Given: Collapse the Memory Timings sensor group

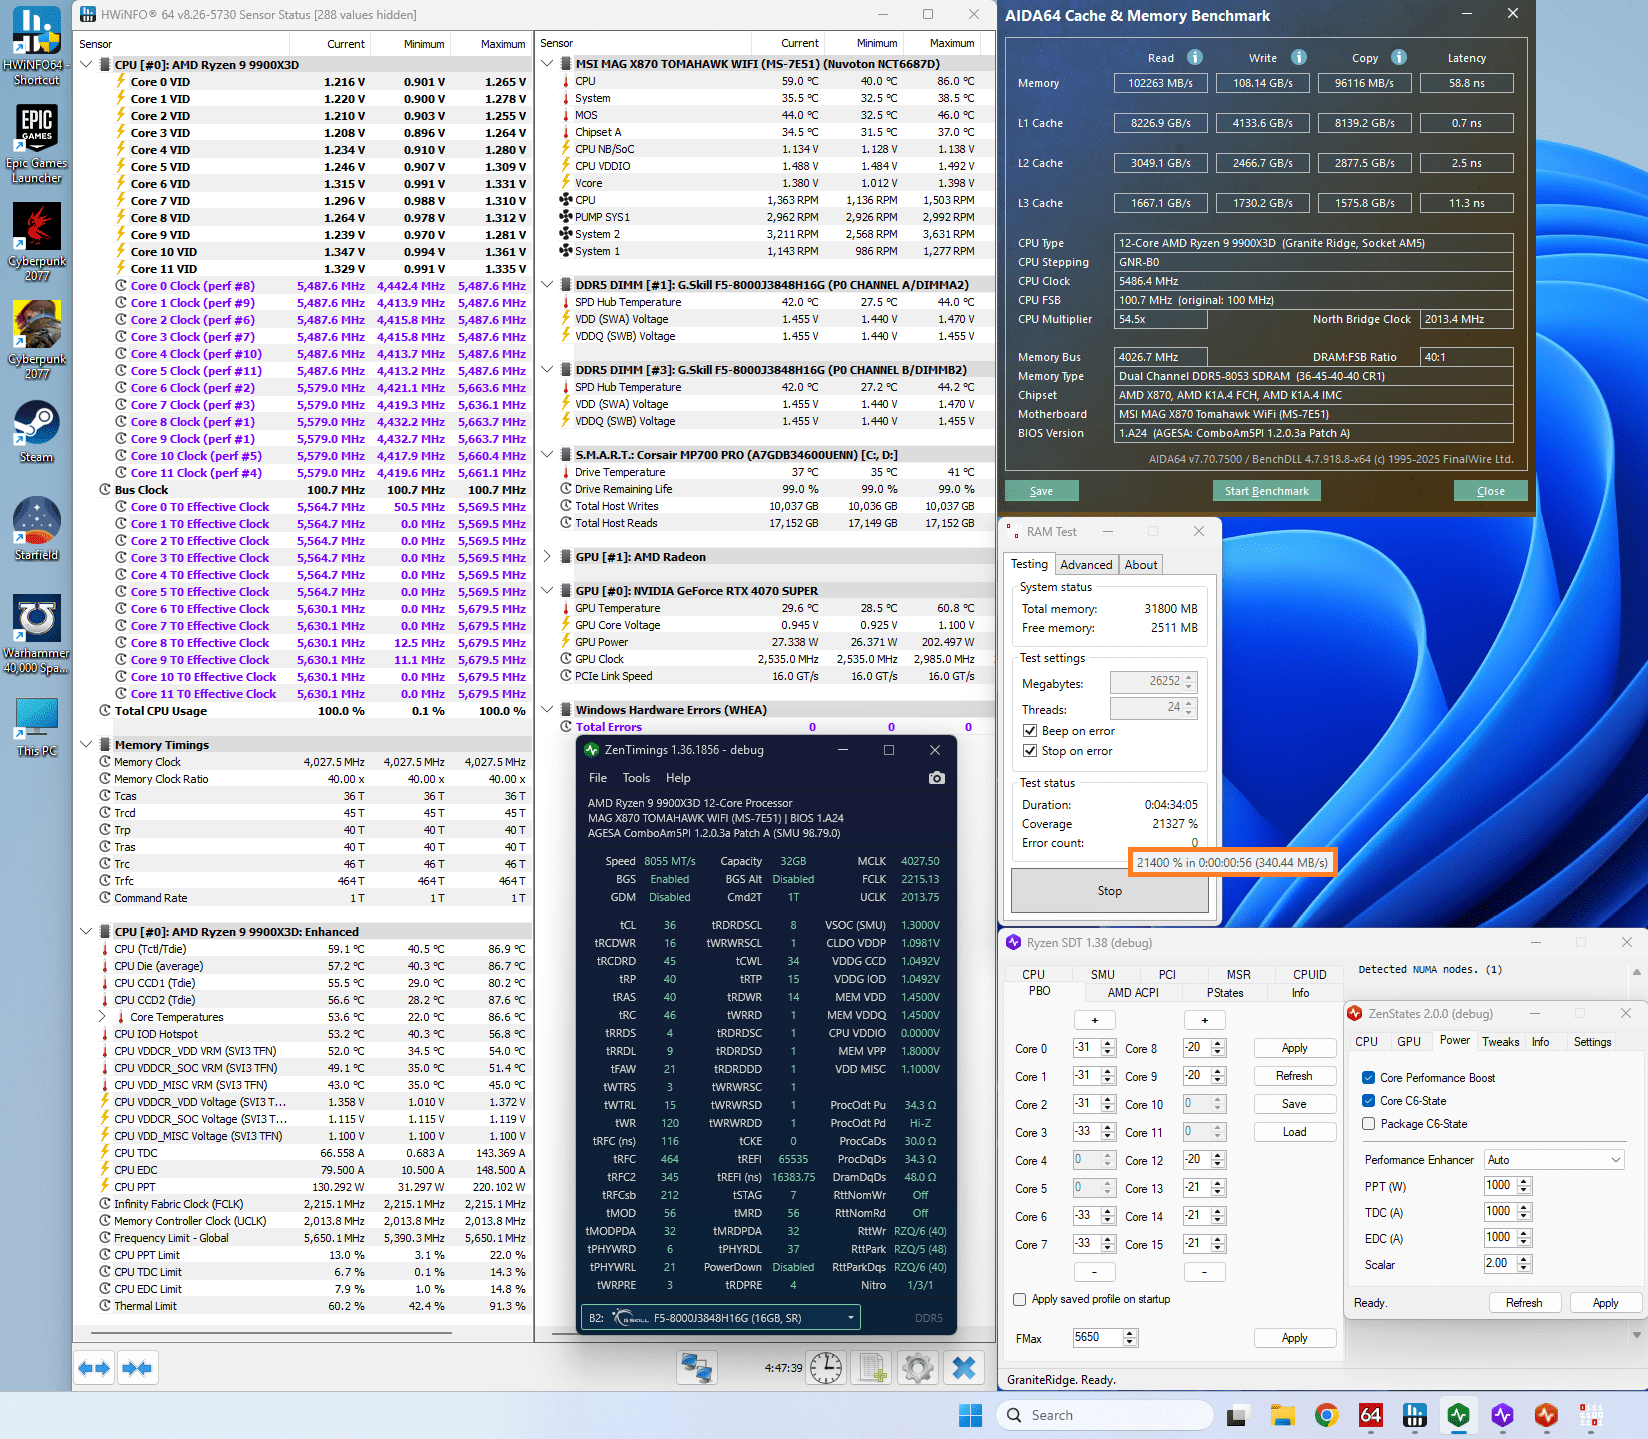Looking at the screenshot, I should tap(87, 745).
